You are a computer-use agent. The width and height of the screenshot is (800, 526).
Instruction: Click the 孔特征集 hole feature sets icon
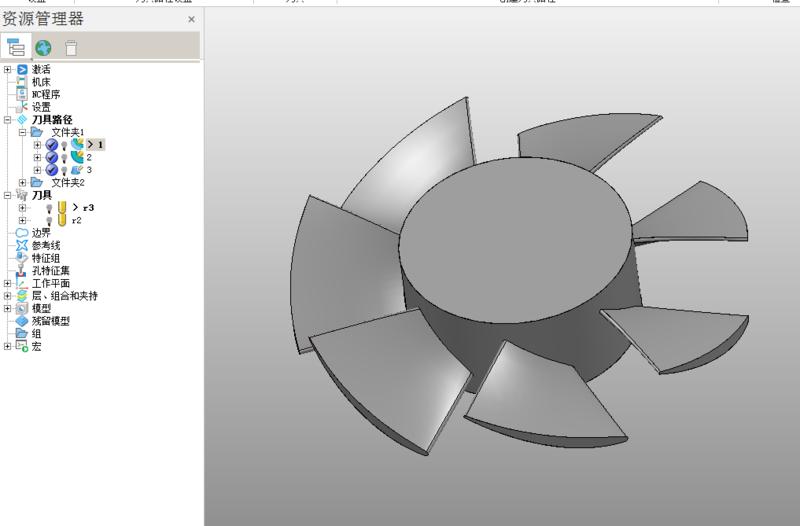coord(21,270)
